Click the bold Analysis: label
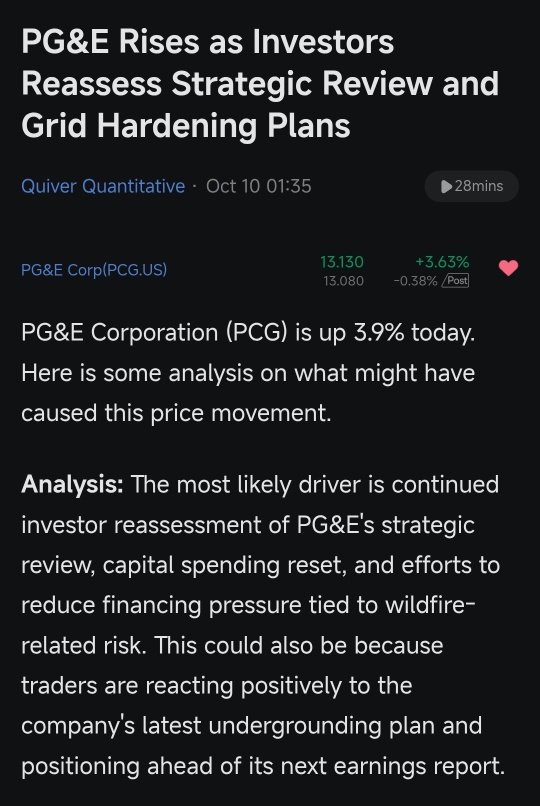This screenshot has height=806, width=540. [x=72, y=484]
